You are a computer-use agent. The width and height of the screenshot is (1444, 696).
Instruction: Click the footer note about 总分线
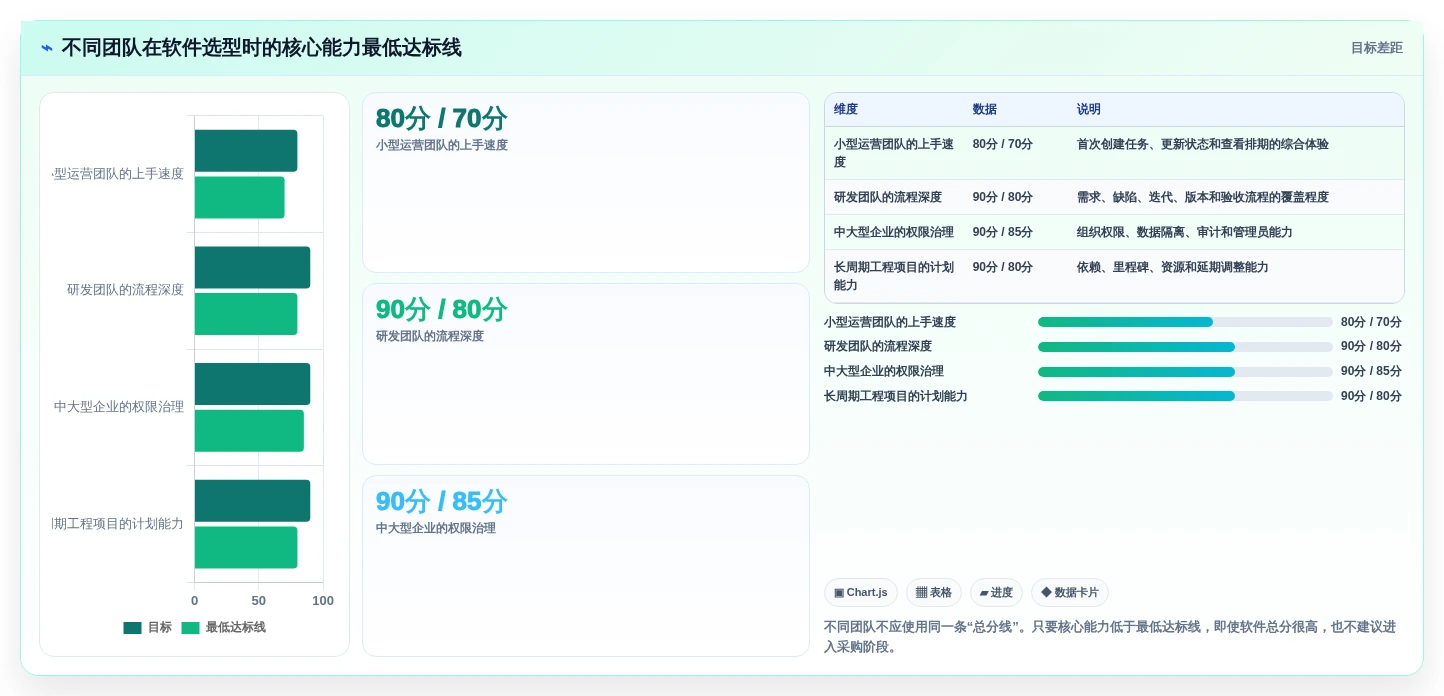click(x=1110, y=637)
